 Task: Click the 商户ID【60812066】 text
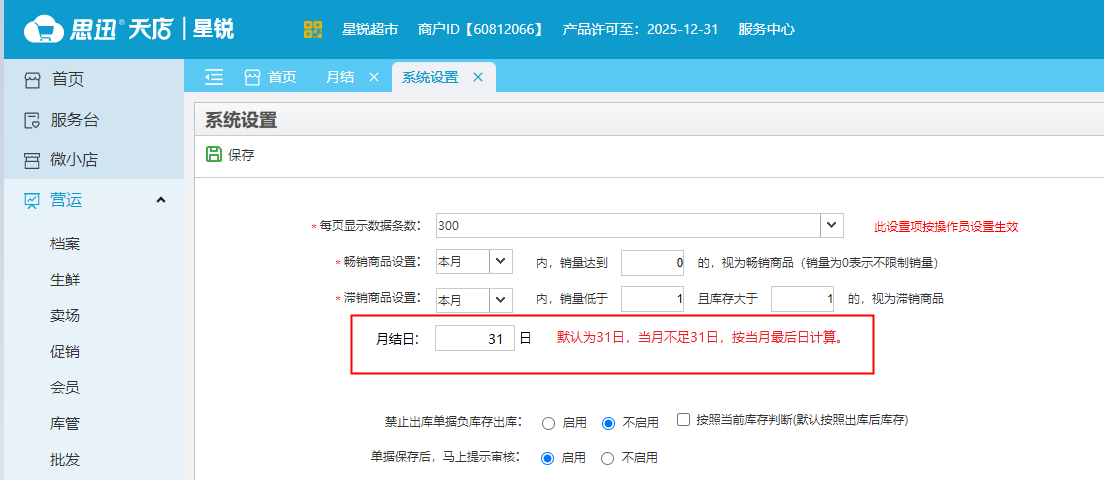[481, 29]
